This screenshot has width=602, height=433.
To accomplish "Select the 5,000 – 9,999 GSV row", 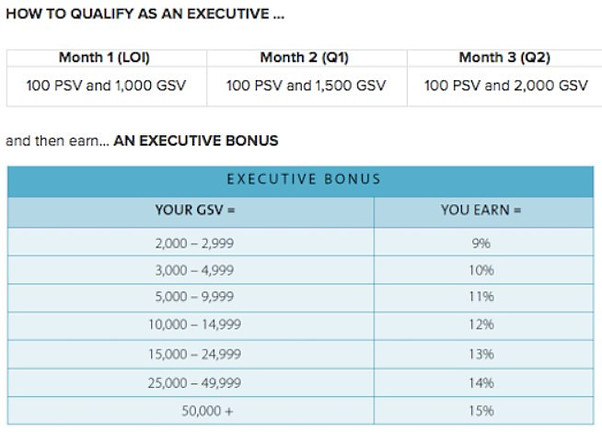I will click(301, 298).
